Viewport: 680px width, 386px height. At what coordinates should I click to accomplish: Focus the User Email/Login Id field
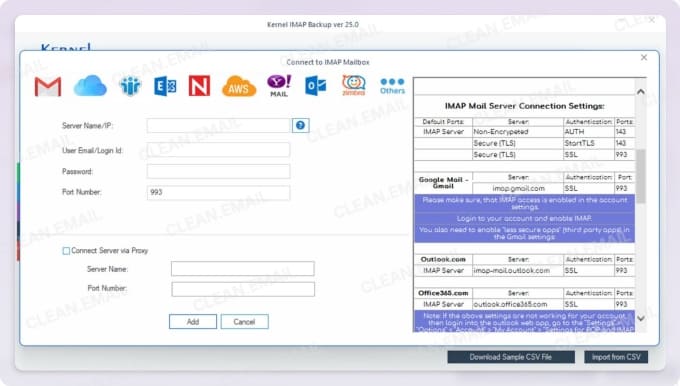coord(218,150)
